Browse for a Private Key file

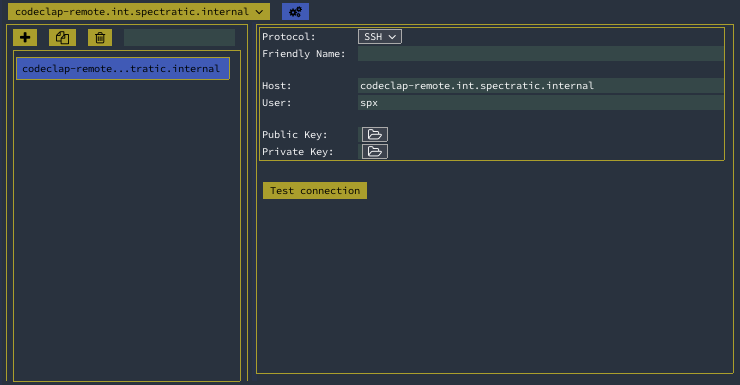pos(375,151)
